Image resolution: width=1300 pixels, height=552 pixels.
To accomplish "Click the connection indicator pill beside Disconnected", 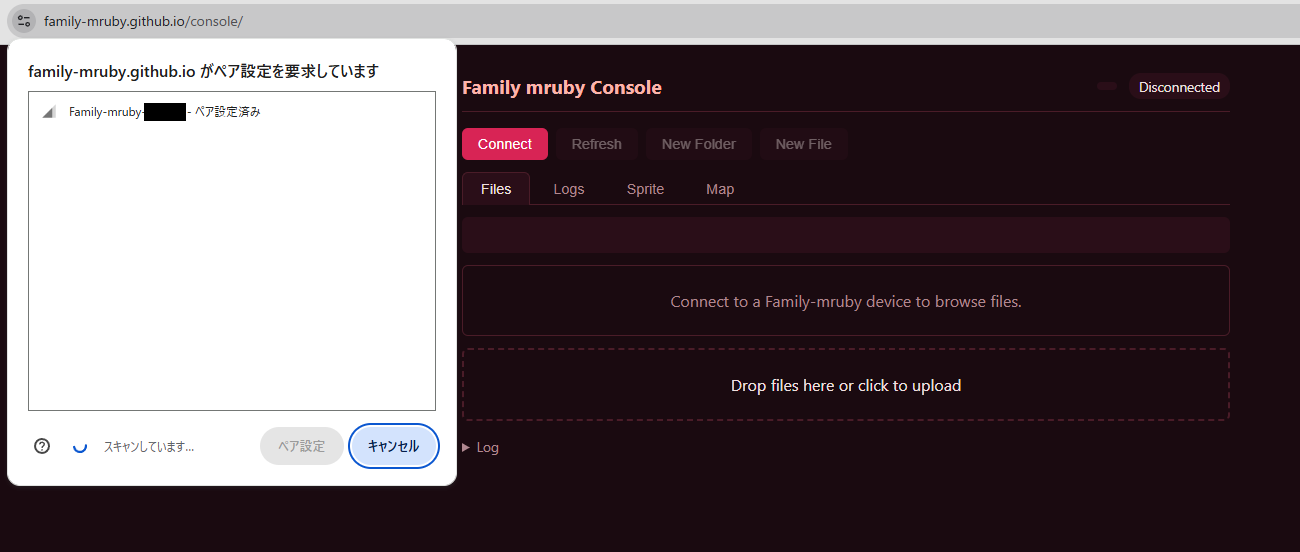I will [1107, 86].
